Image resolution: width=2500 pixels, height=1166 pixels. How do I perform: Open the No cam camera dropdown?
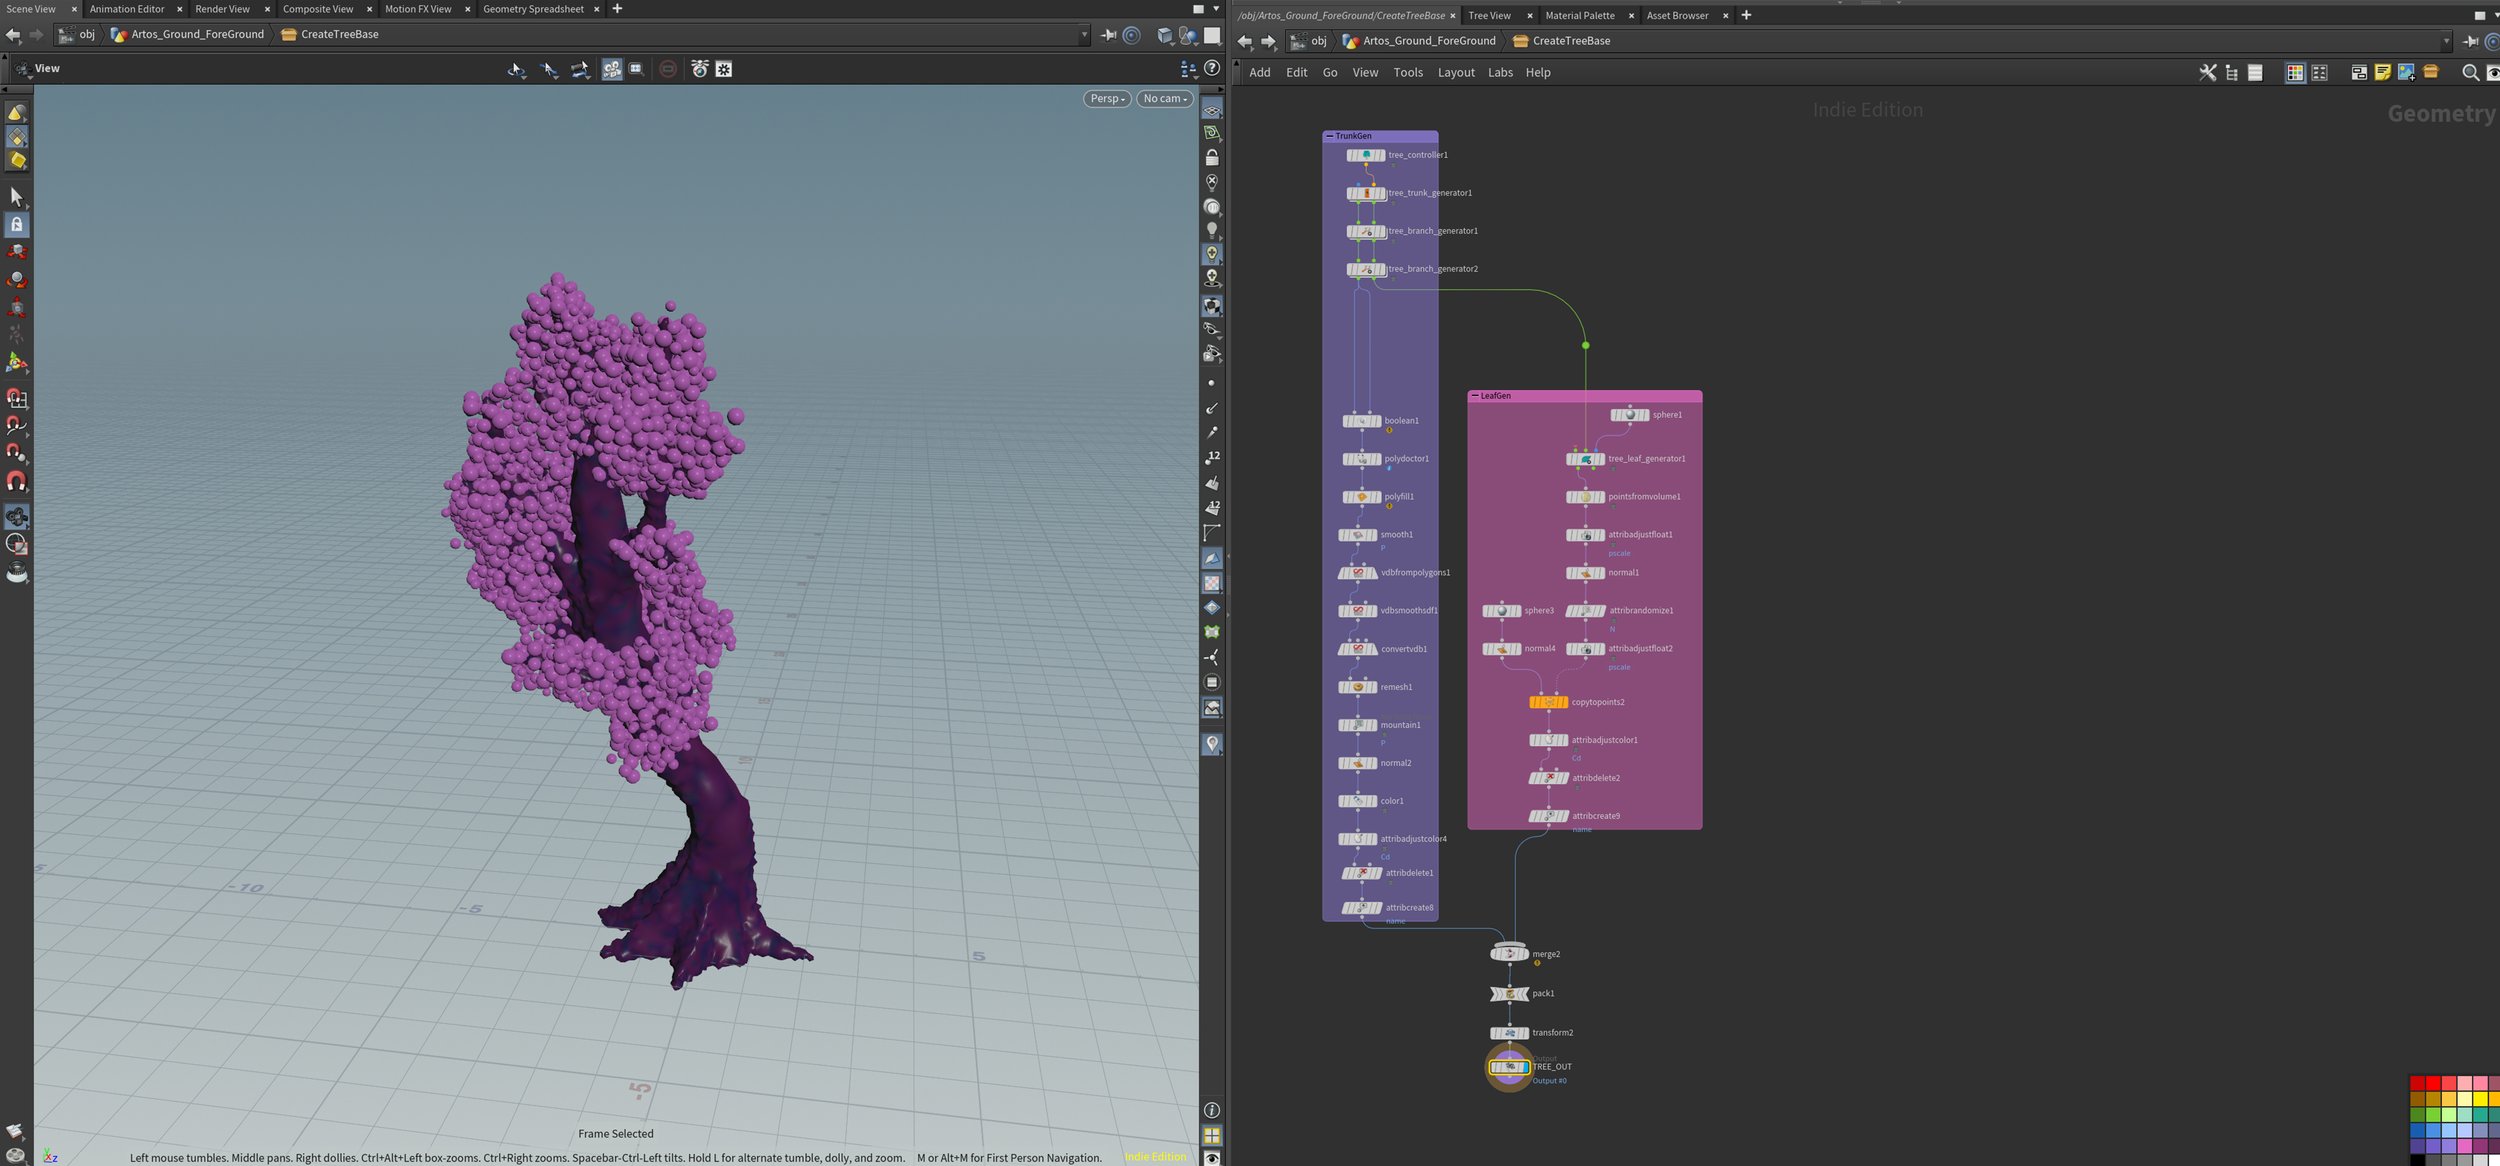pyautogui.click(x=1165, y=99)
